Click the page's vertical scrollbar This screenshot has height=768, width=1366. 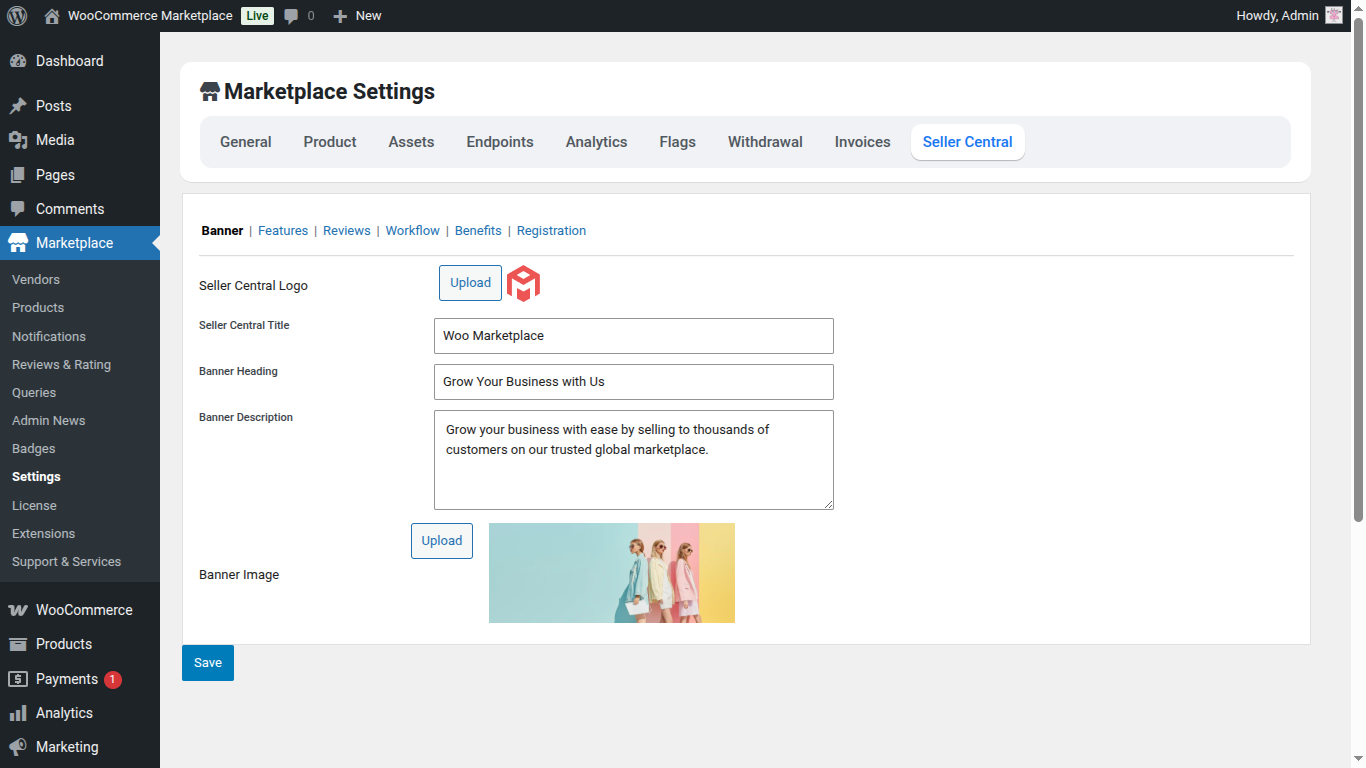[x=1357, y=270]
